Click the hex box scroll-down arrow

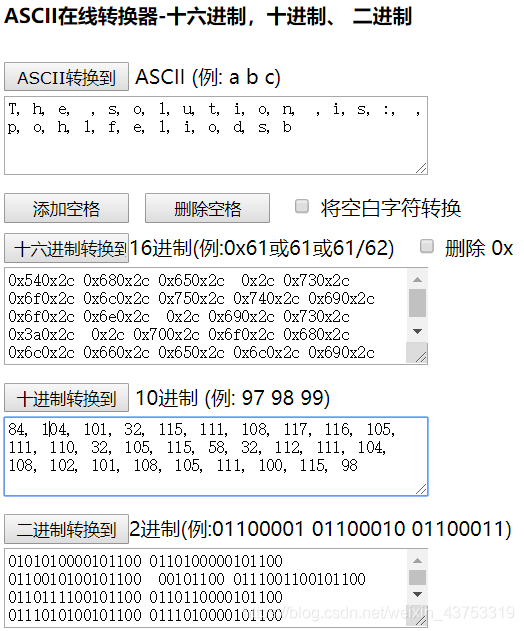click(x=417, y=331)
